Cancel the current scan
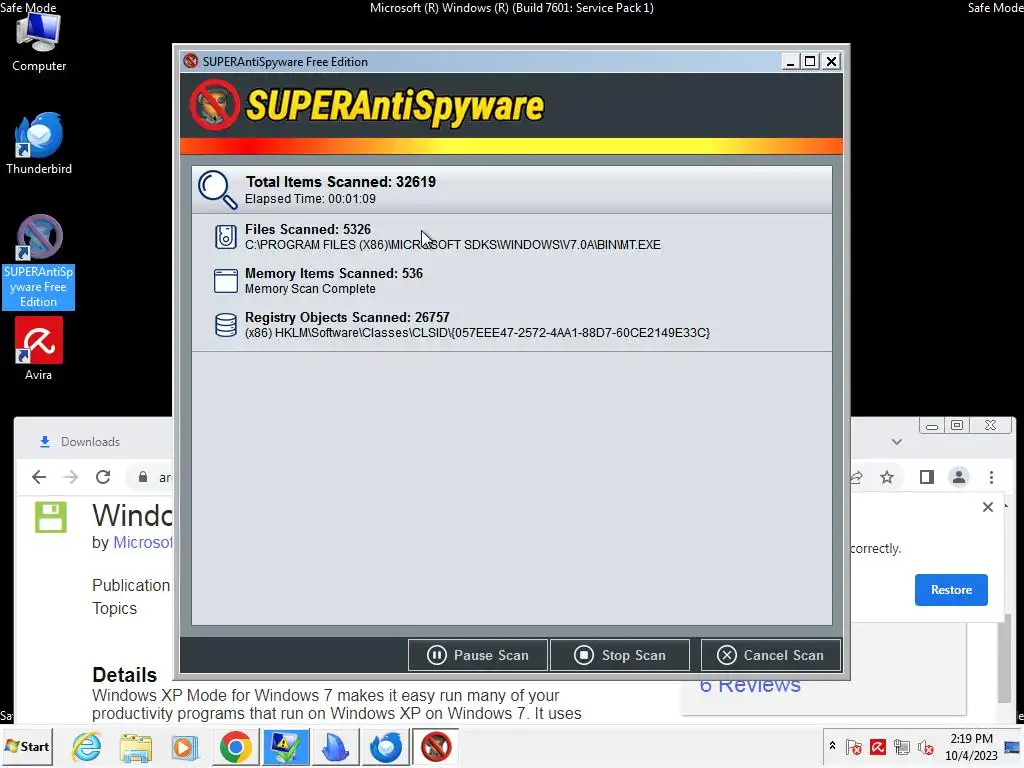 771,655
